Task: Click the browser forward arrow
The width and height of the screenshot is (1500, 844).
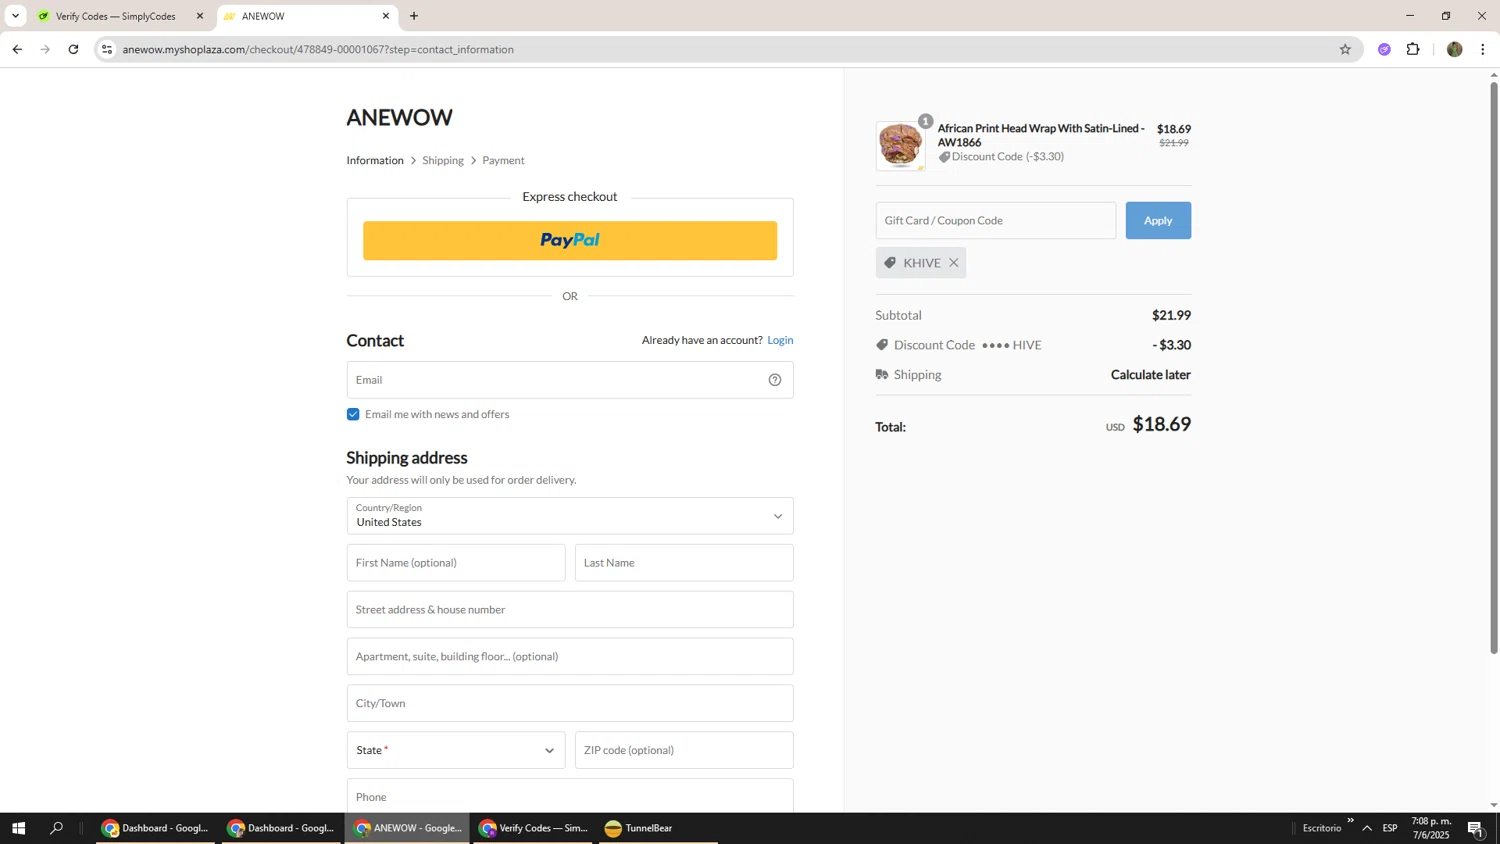Action: (45, 49)
